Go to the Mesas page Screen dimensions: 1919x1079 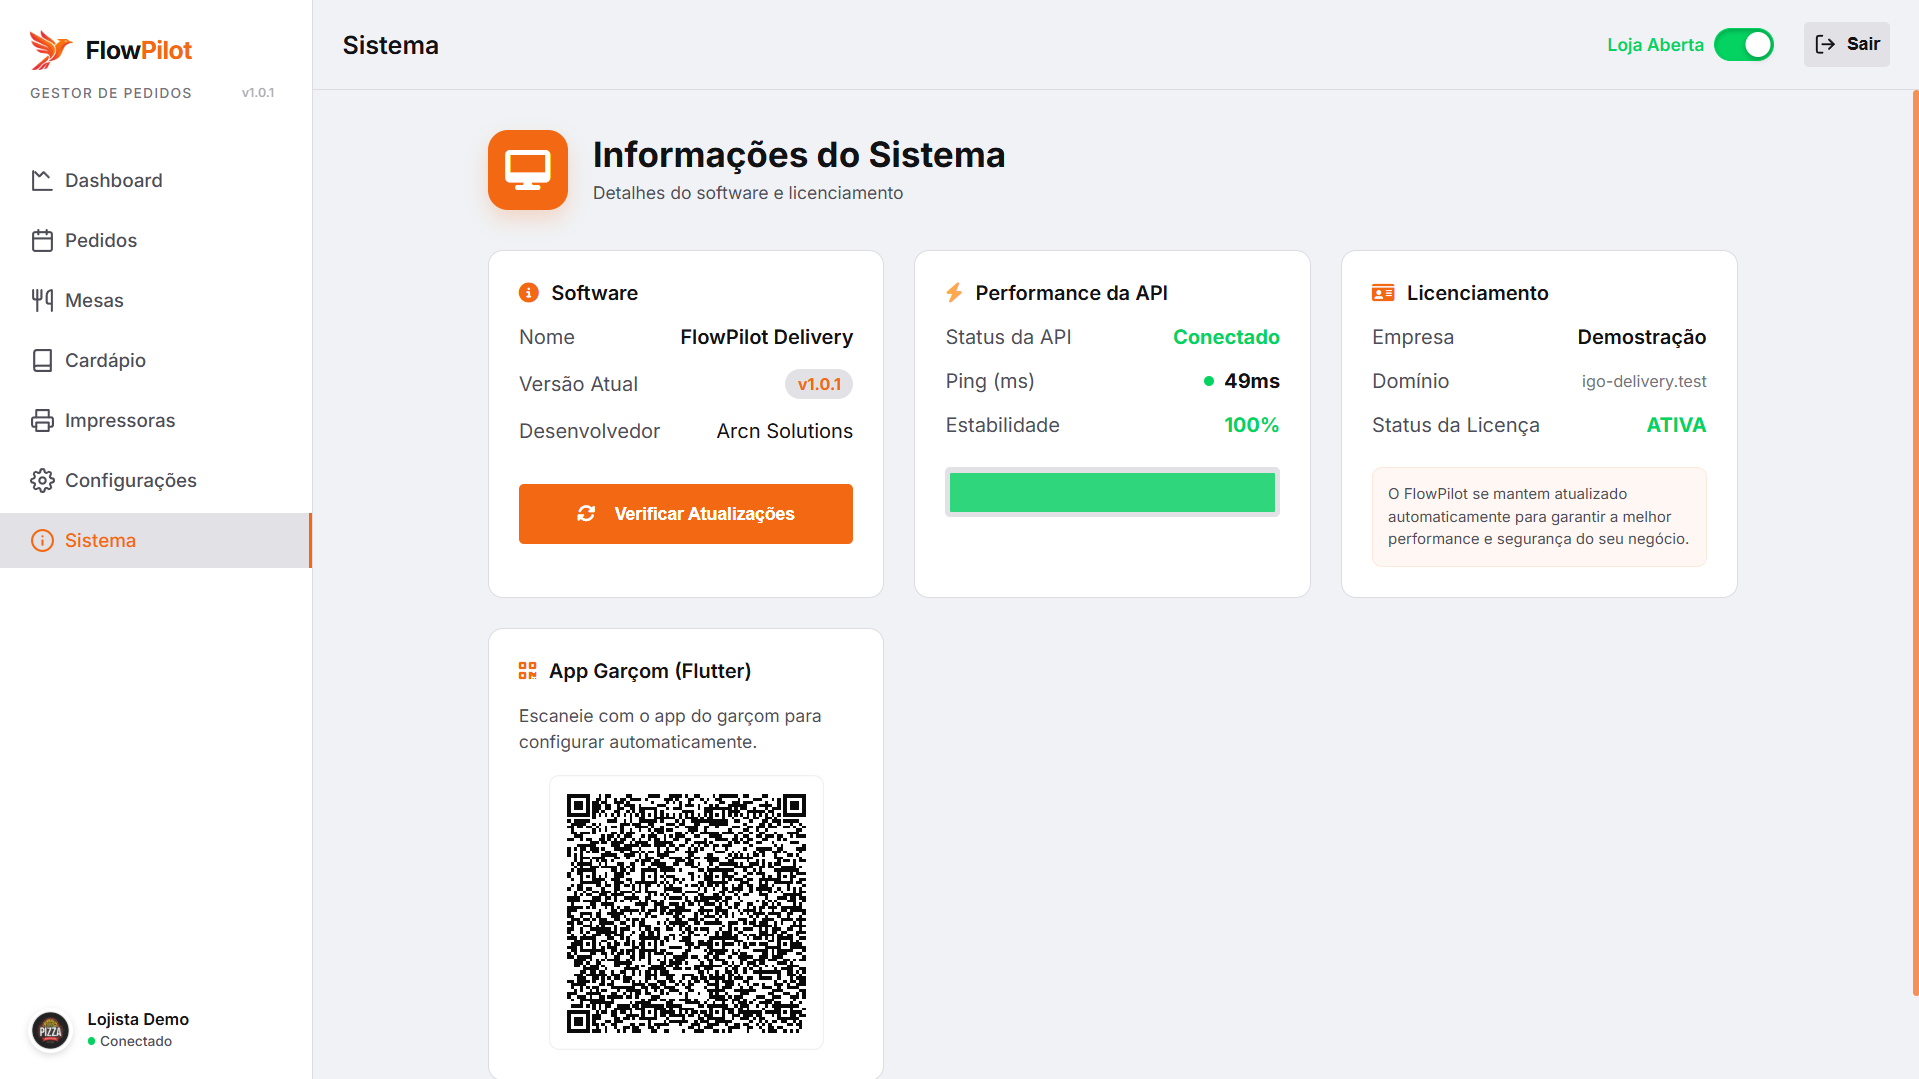(x=94, y=300)
